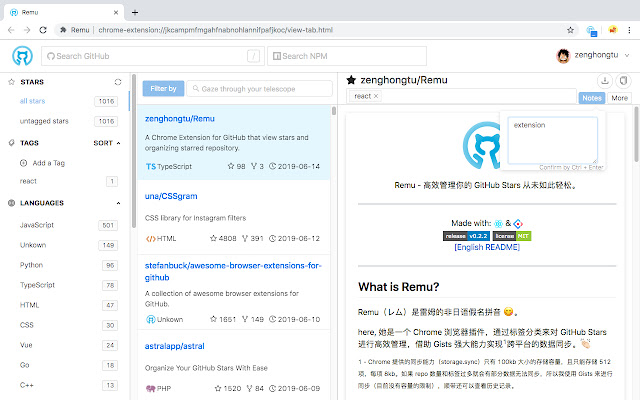Click the copy clipboard icon next to download

click(623, 80)
